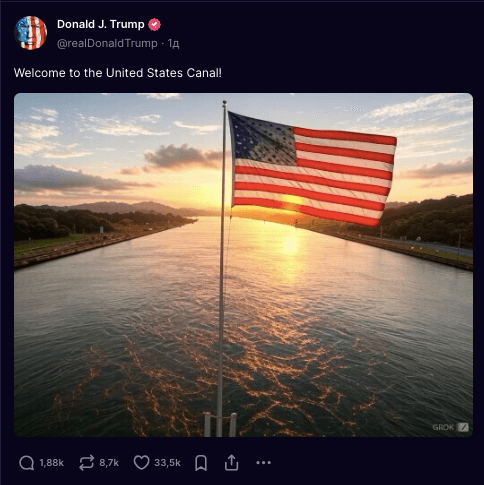Open the attached canal sunset photo
The width and height of the screenshot is (484, 485).
pyautogui.click(x=243, y=265)
